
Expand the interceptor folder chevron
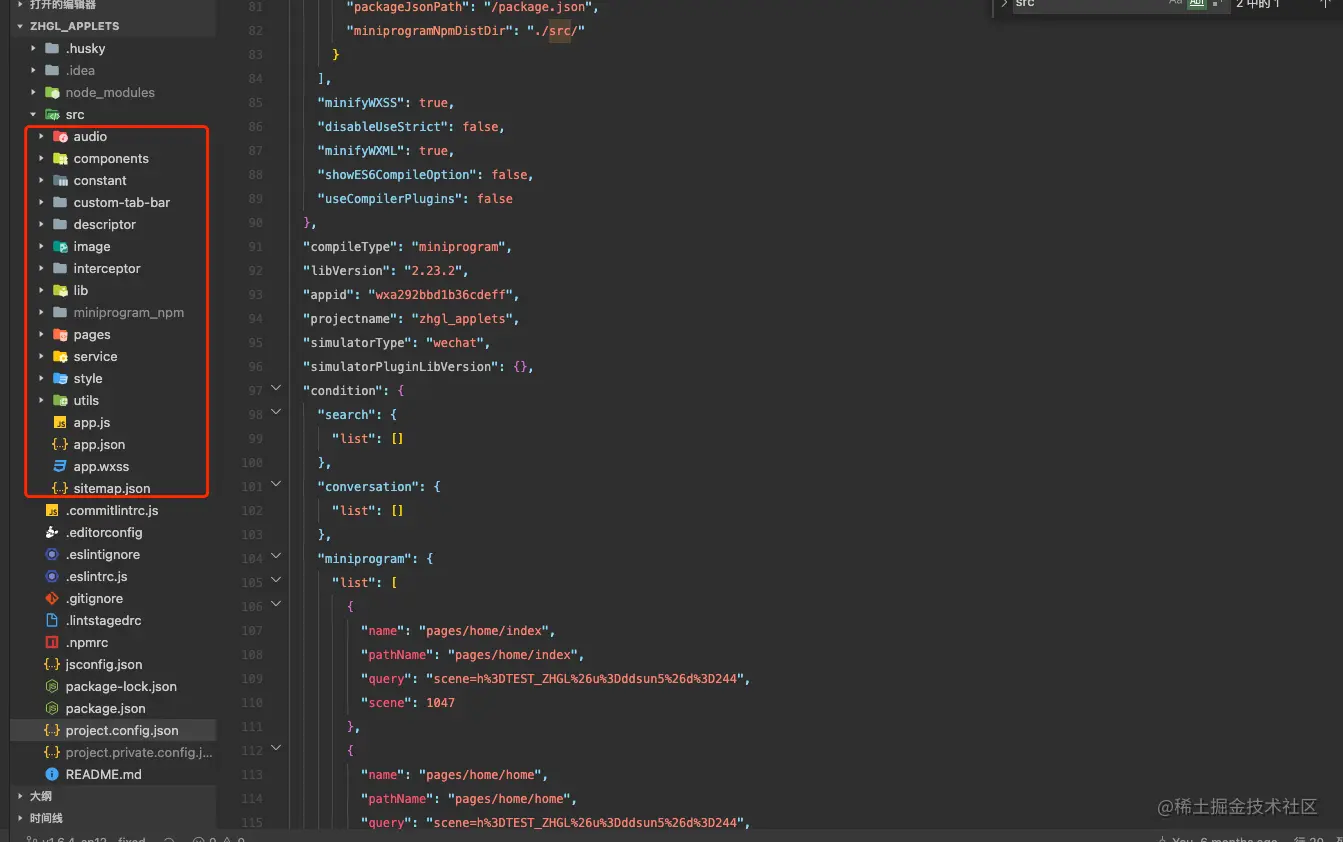pos(41,269)
